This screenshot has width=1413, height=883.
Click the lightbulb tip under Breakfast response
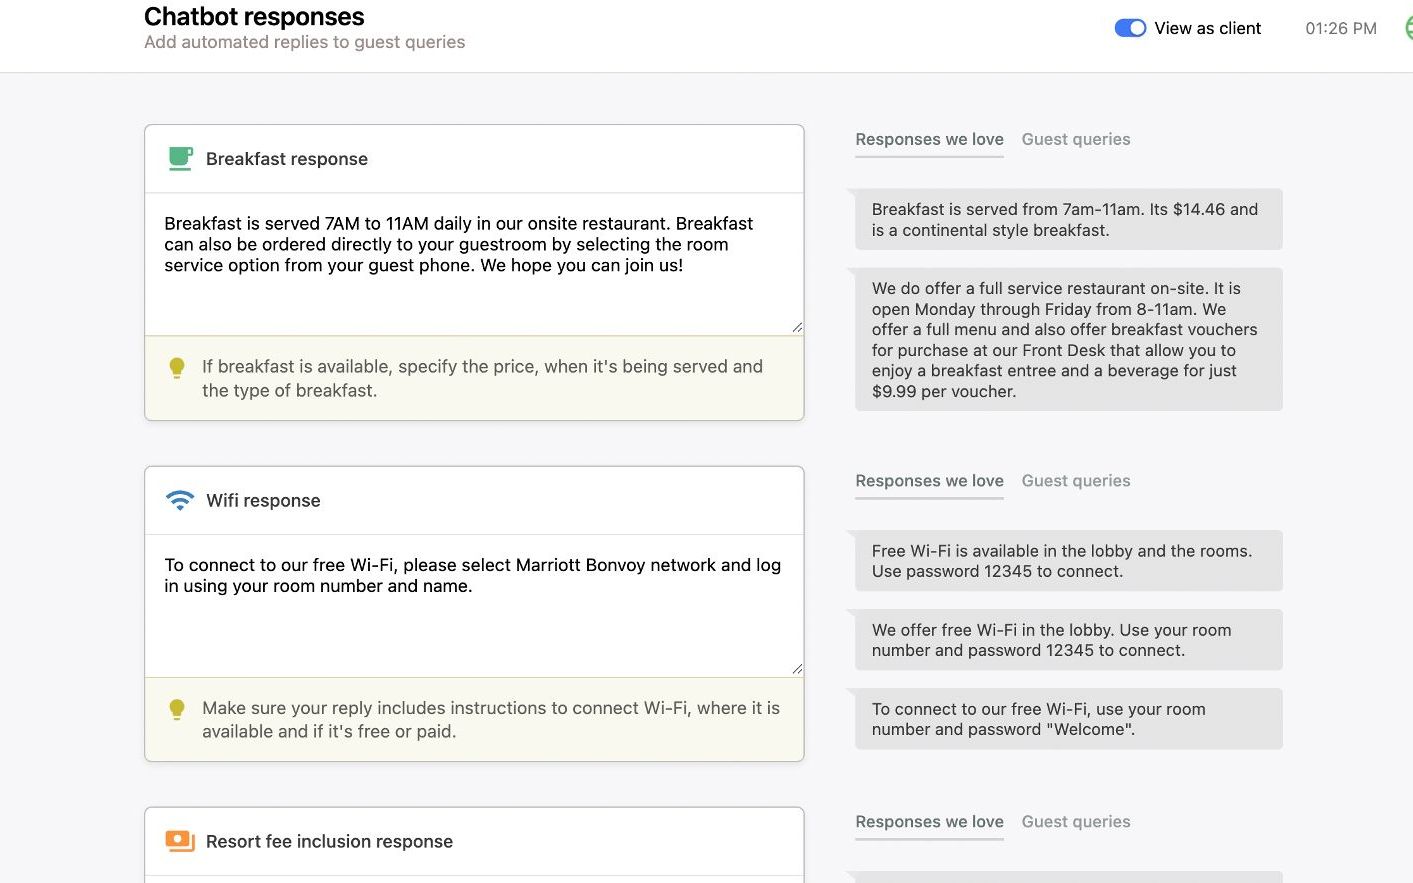pos(177,368)
